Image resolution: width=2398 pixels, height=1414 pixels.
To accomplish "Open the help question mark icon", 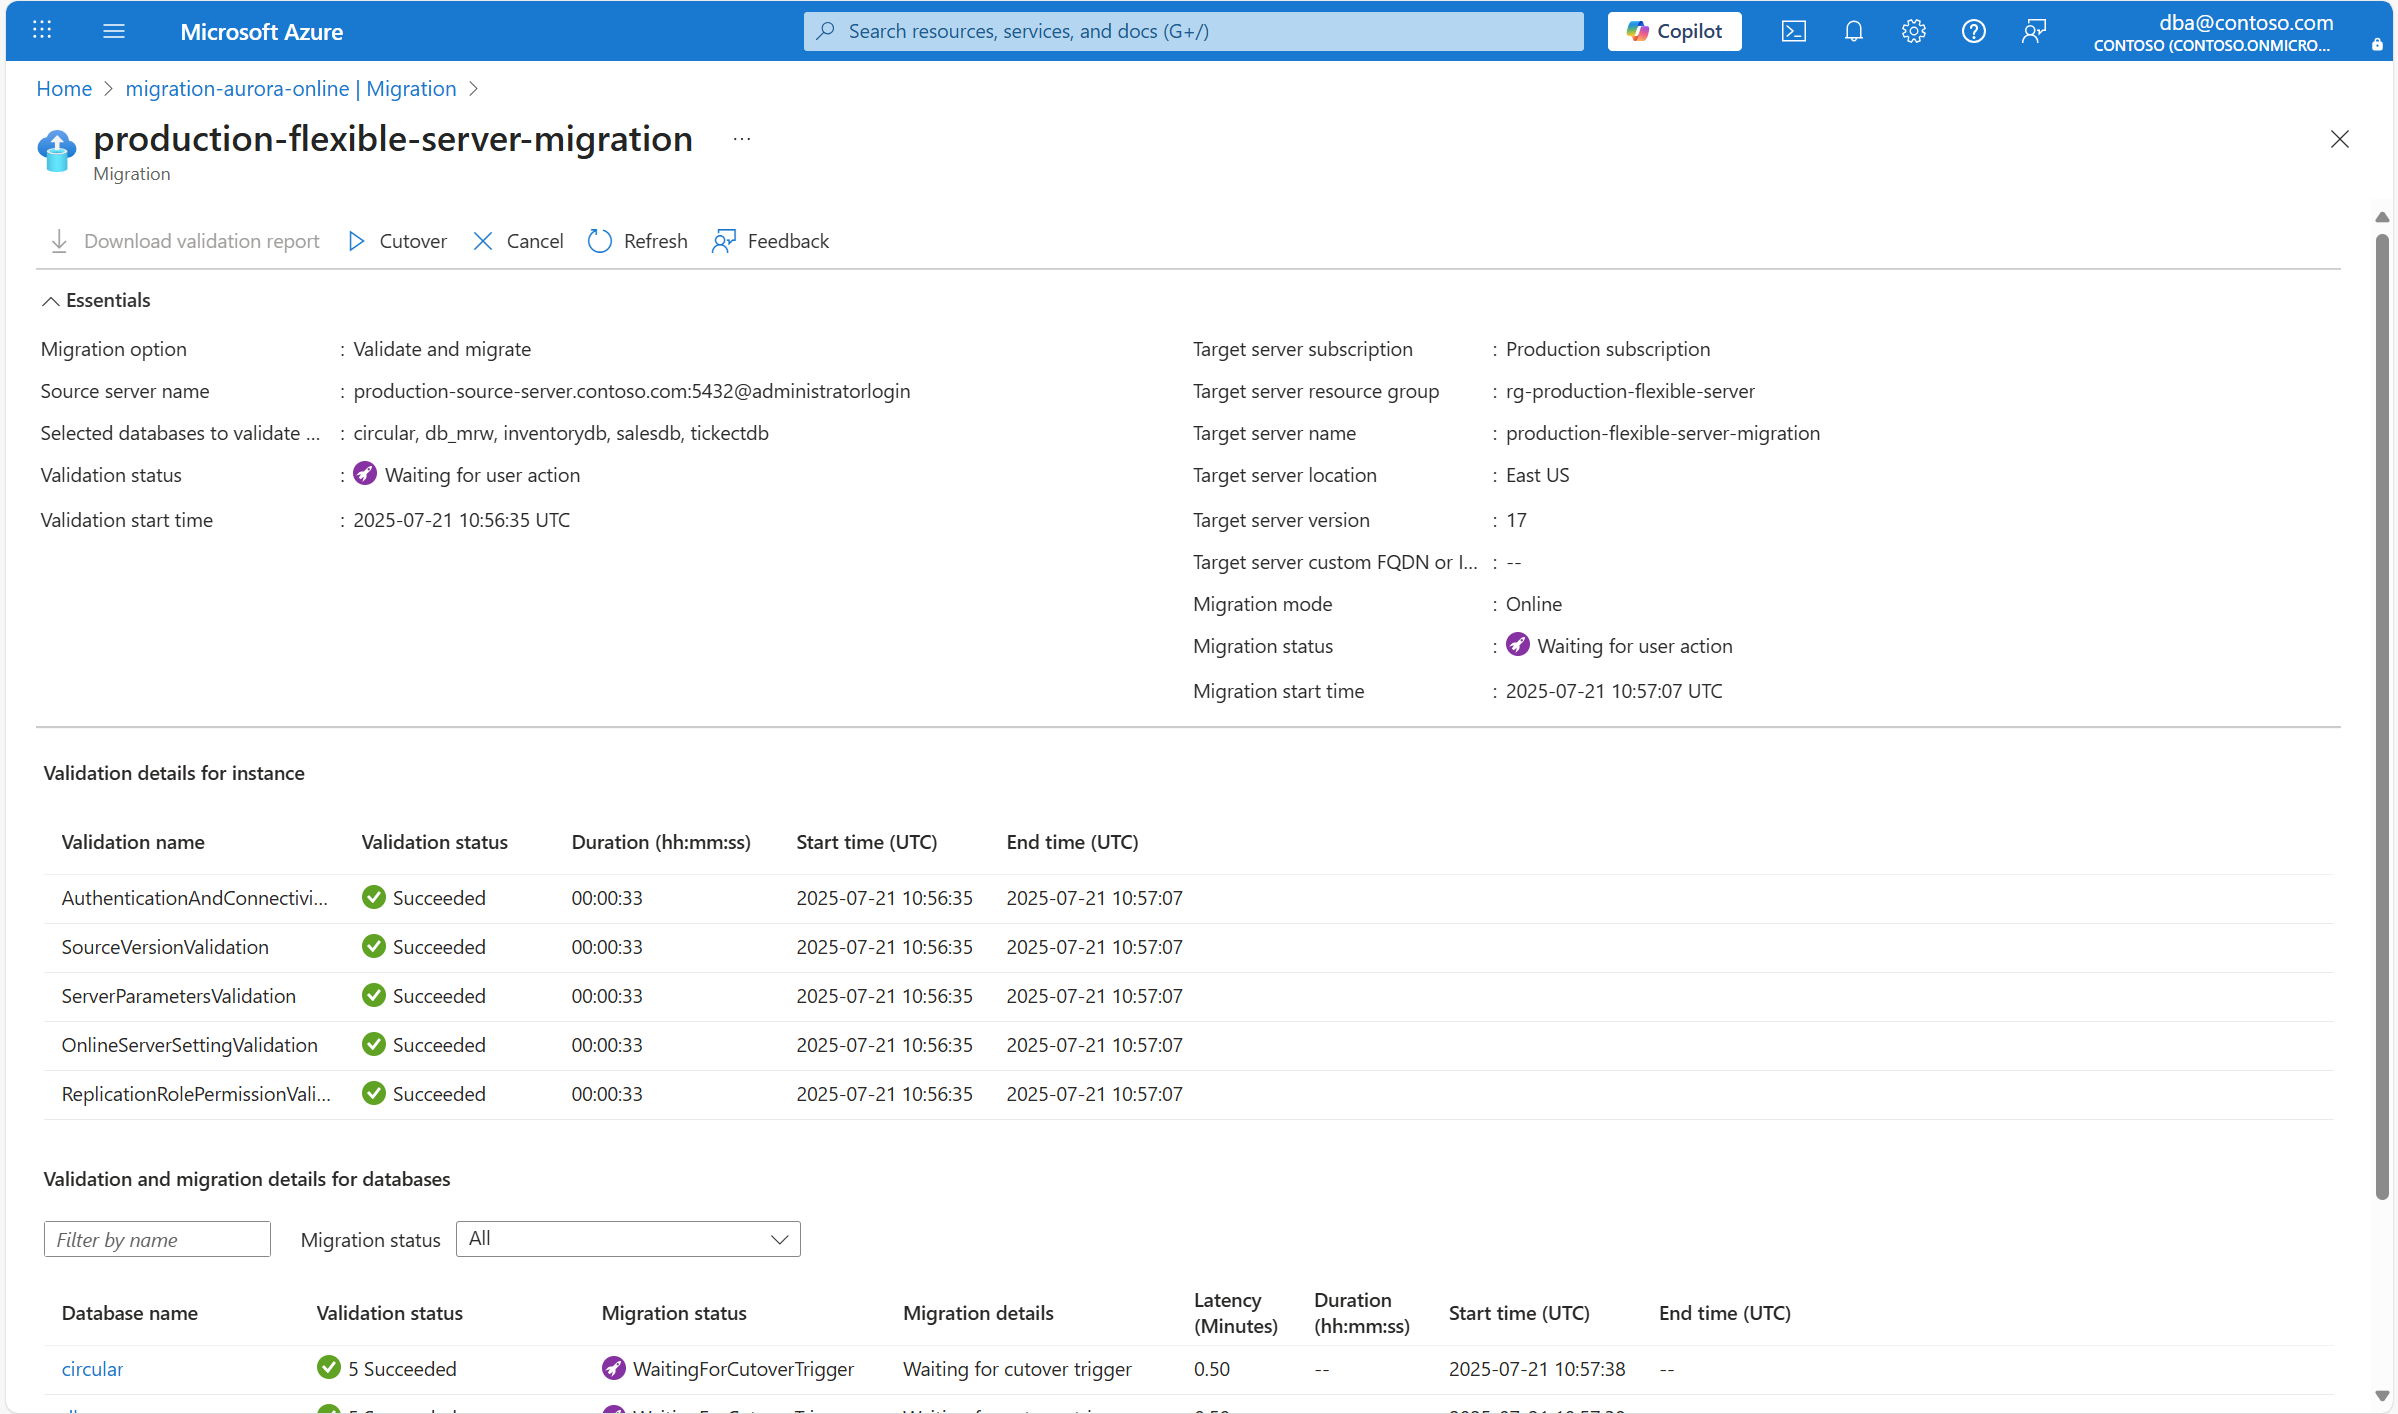I will [x=1973, y=31].
